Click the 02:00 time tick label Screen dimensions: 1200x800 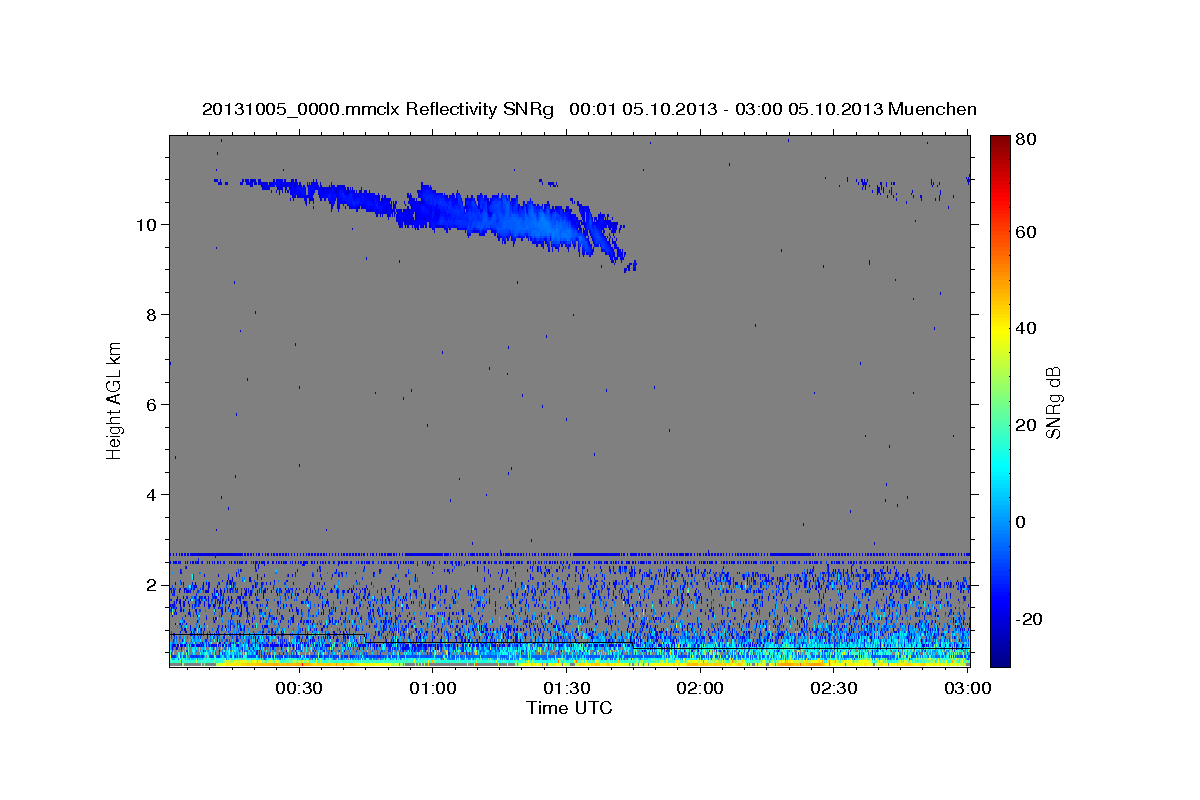(x=700, y=688)
